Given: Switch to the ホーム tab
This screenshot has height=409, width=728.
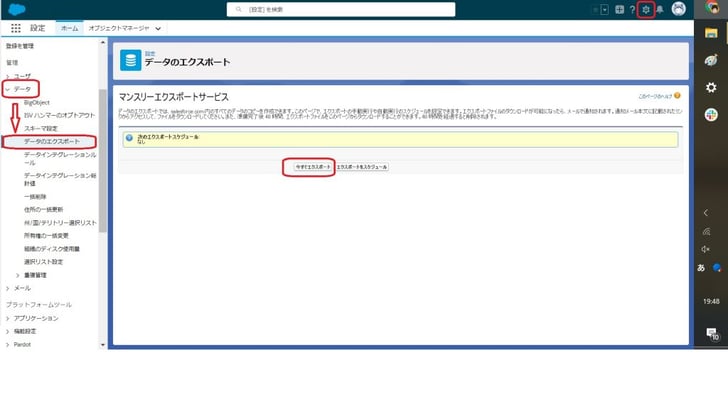Looking at the screenshot, I should click(69, 28).
